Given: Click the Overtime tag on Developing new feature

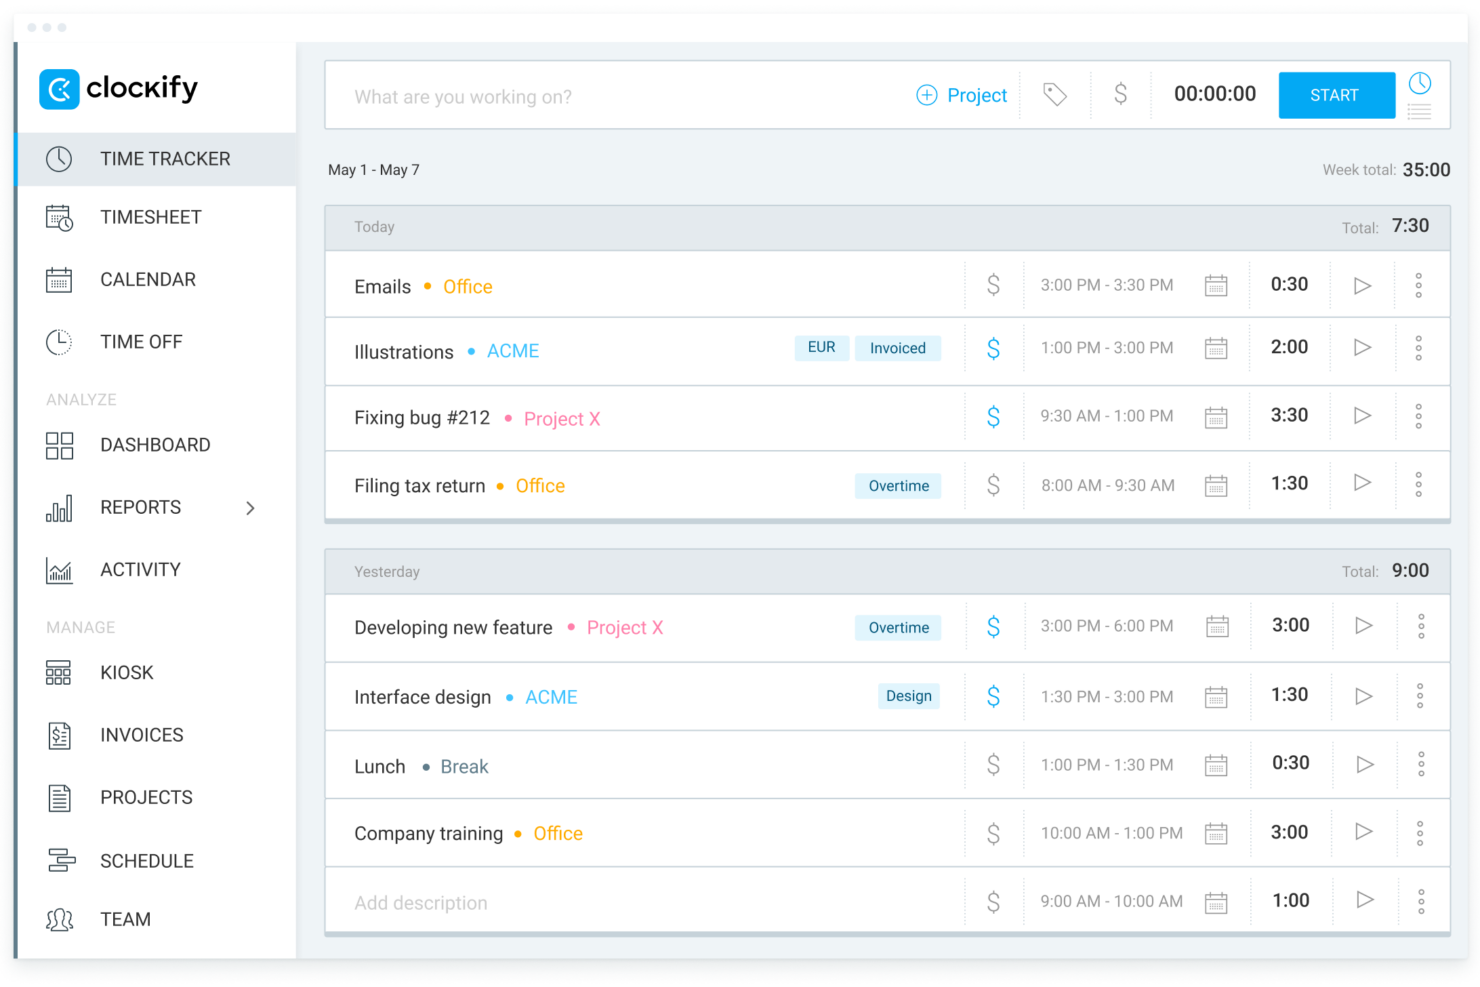Looking at the screenshot, I should tap(898, 628).
